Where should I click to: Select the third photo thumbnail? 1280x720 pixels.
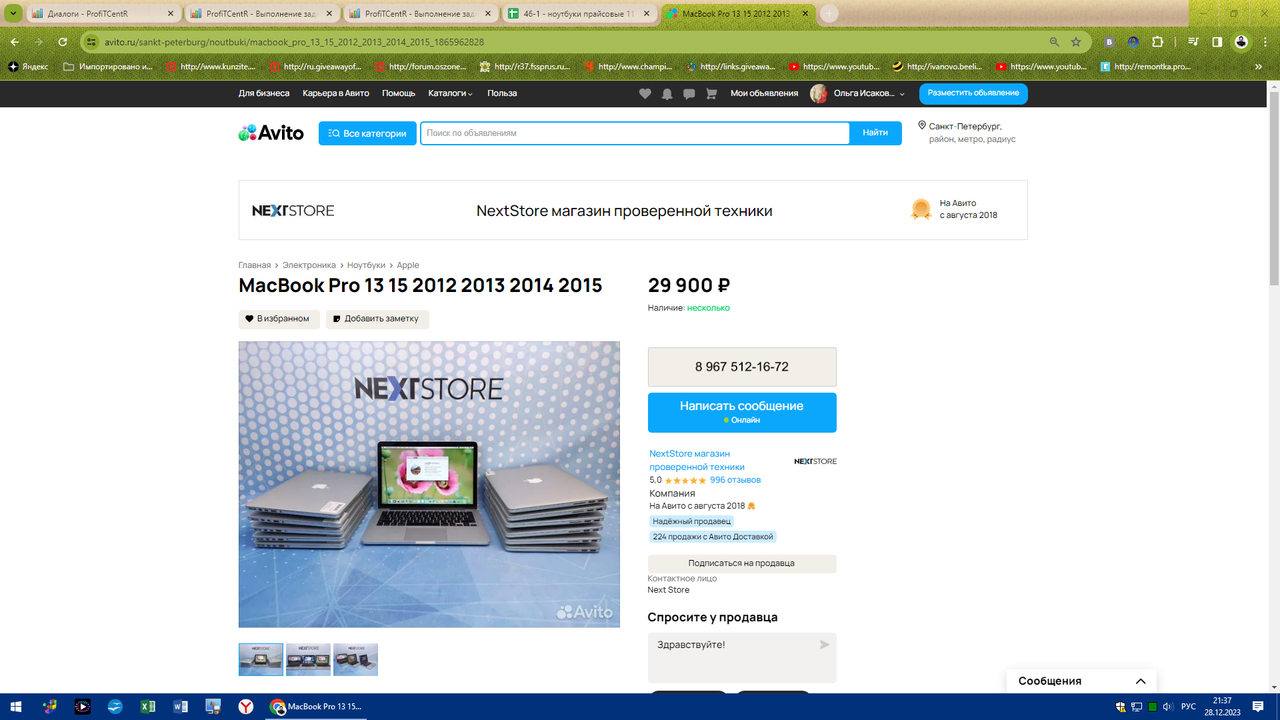click(x=355, y=659)
